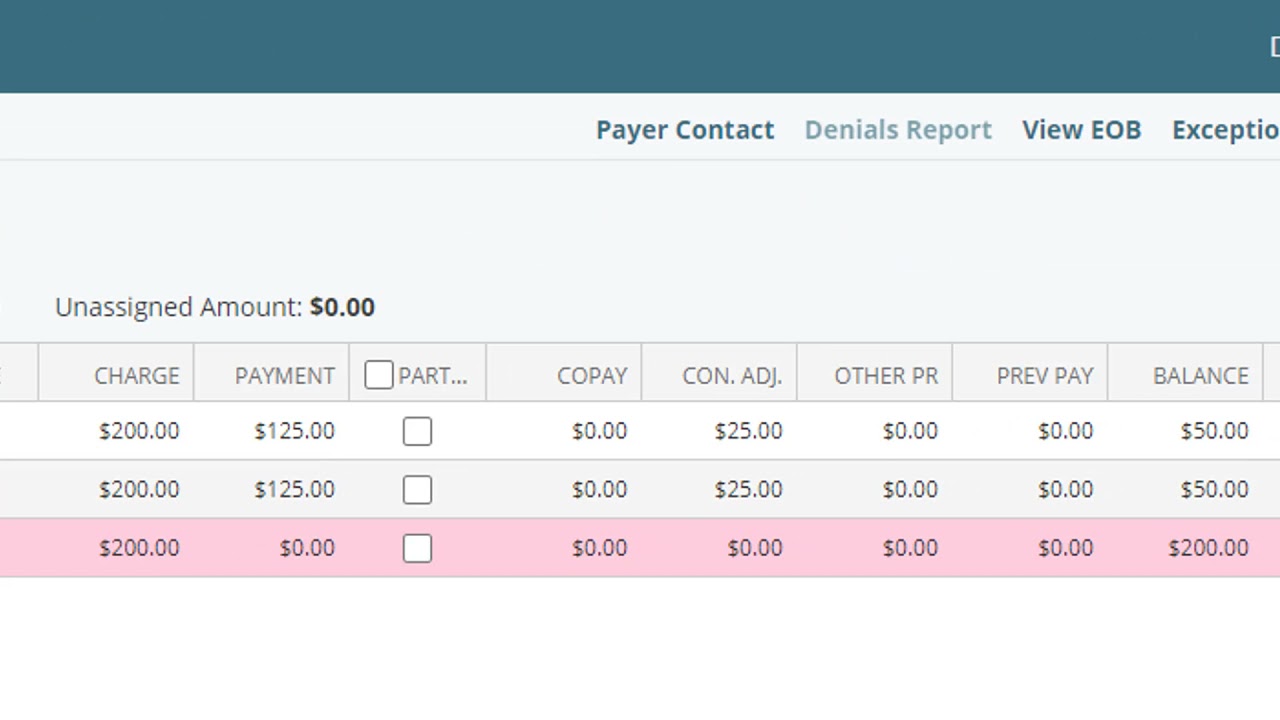1280x720 pixels.
Task: Click the $25.00 con. adj. in second row
Action: point(748,490)
